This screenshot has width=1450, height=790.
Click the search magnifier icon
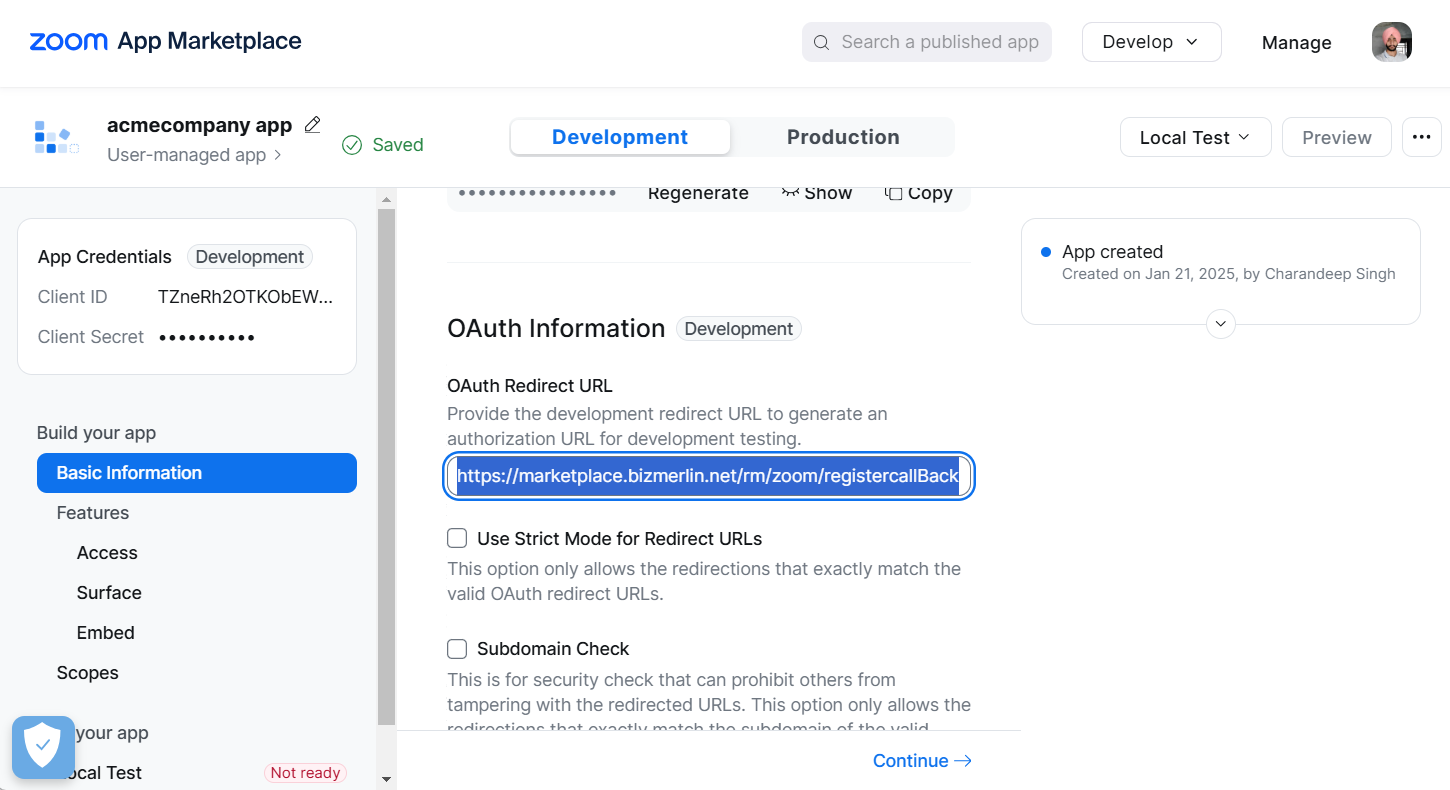[821, 42]
